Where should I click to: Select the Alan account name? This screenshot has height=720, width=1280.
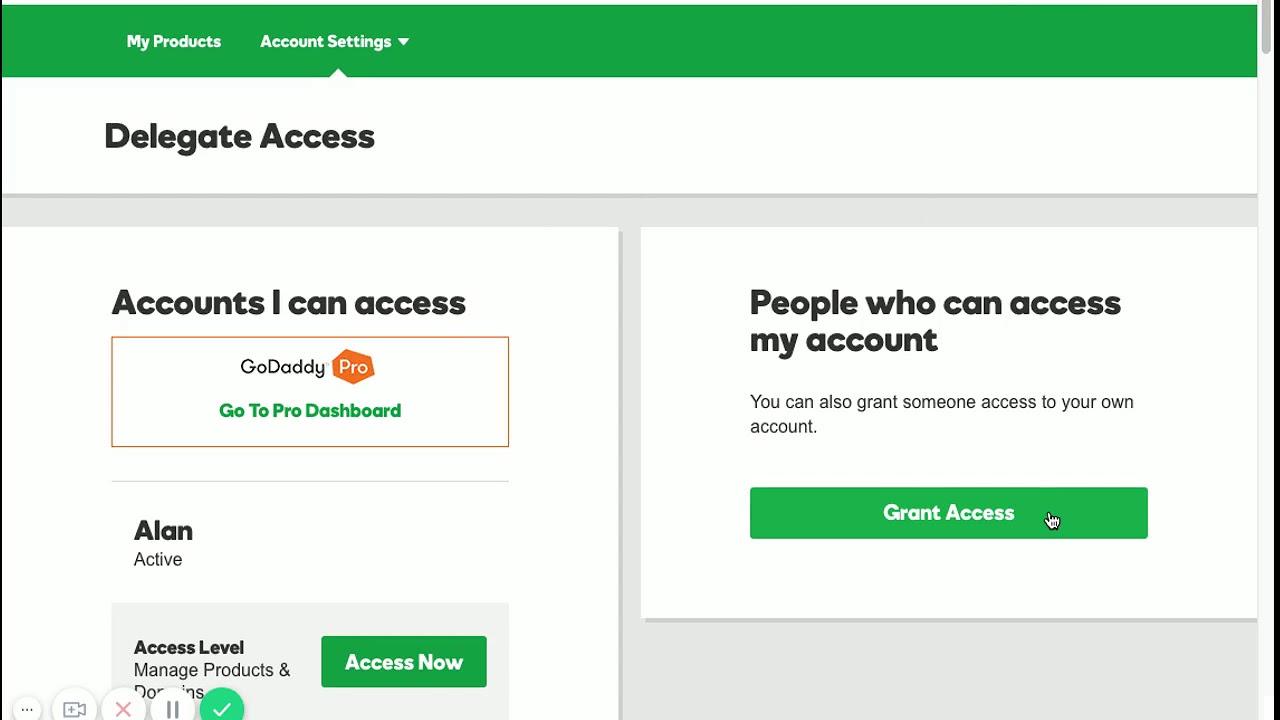(x=163, y=531)
